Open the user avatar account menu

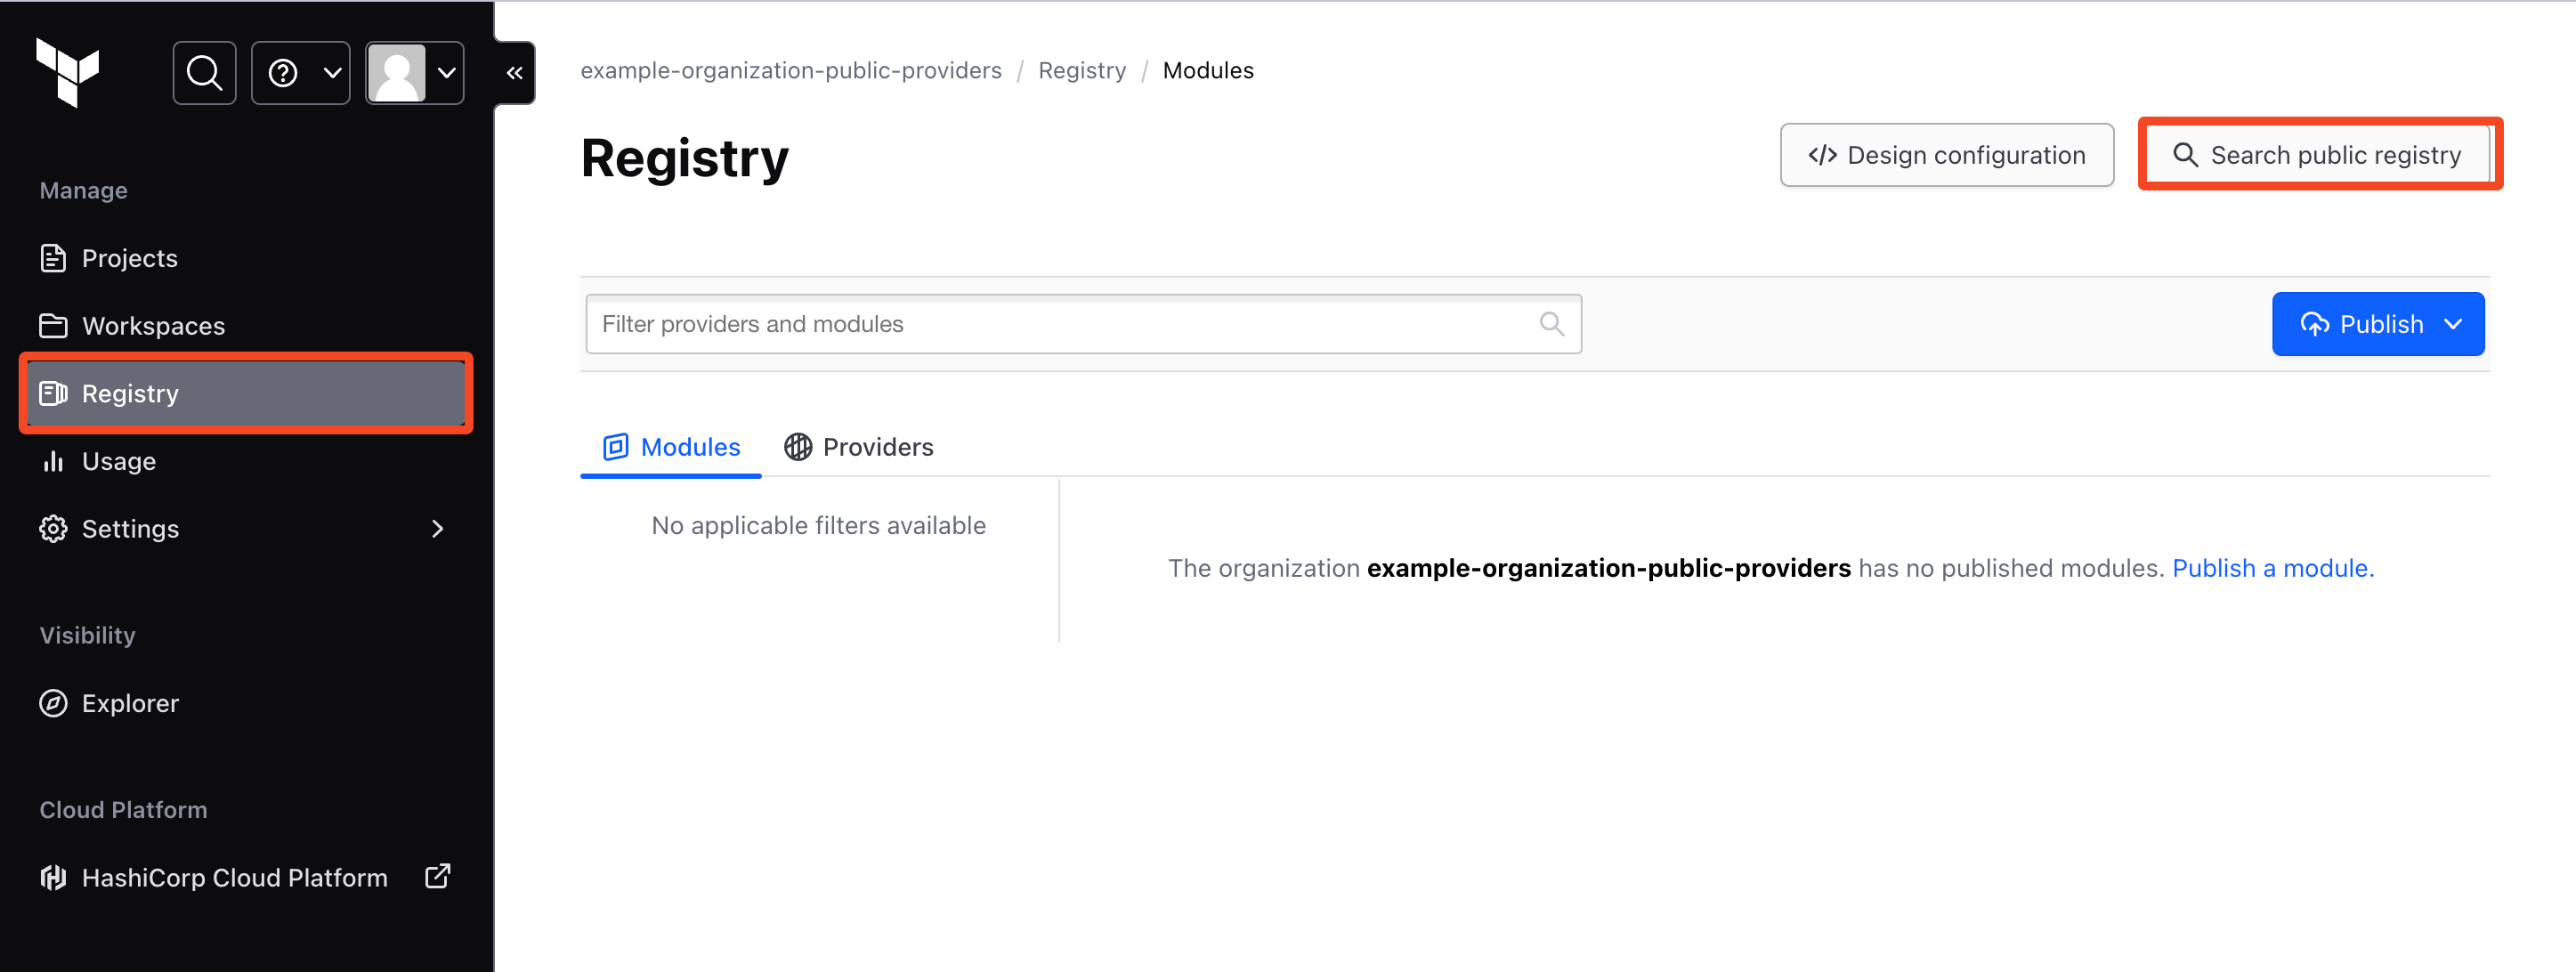414,73
